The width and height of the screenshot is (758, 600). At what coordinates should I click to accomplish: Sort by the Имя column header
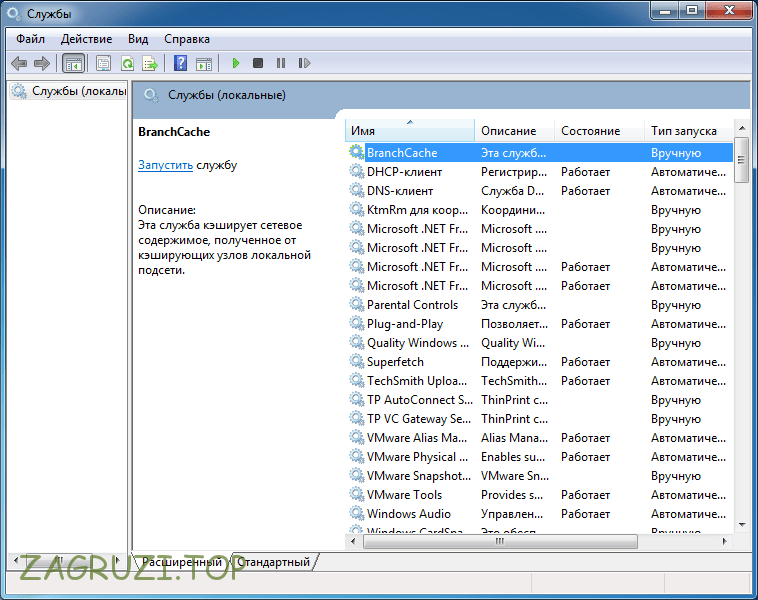tap(410, 131)
